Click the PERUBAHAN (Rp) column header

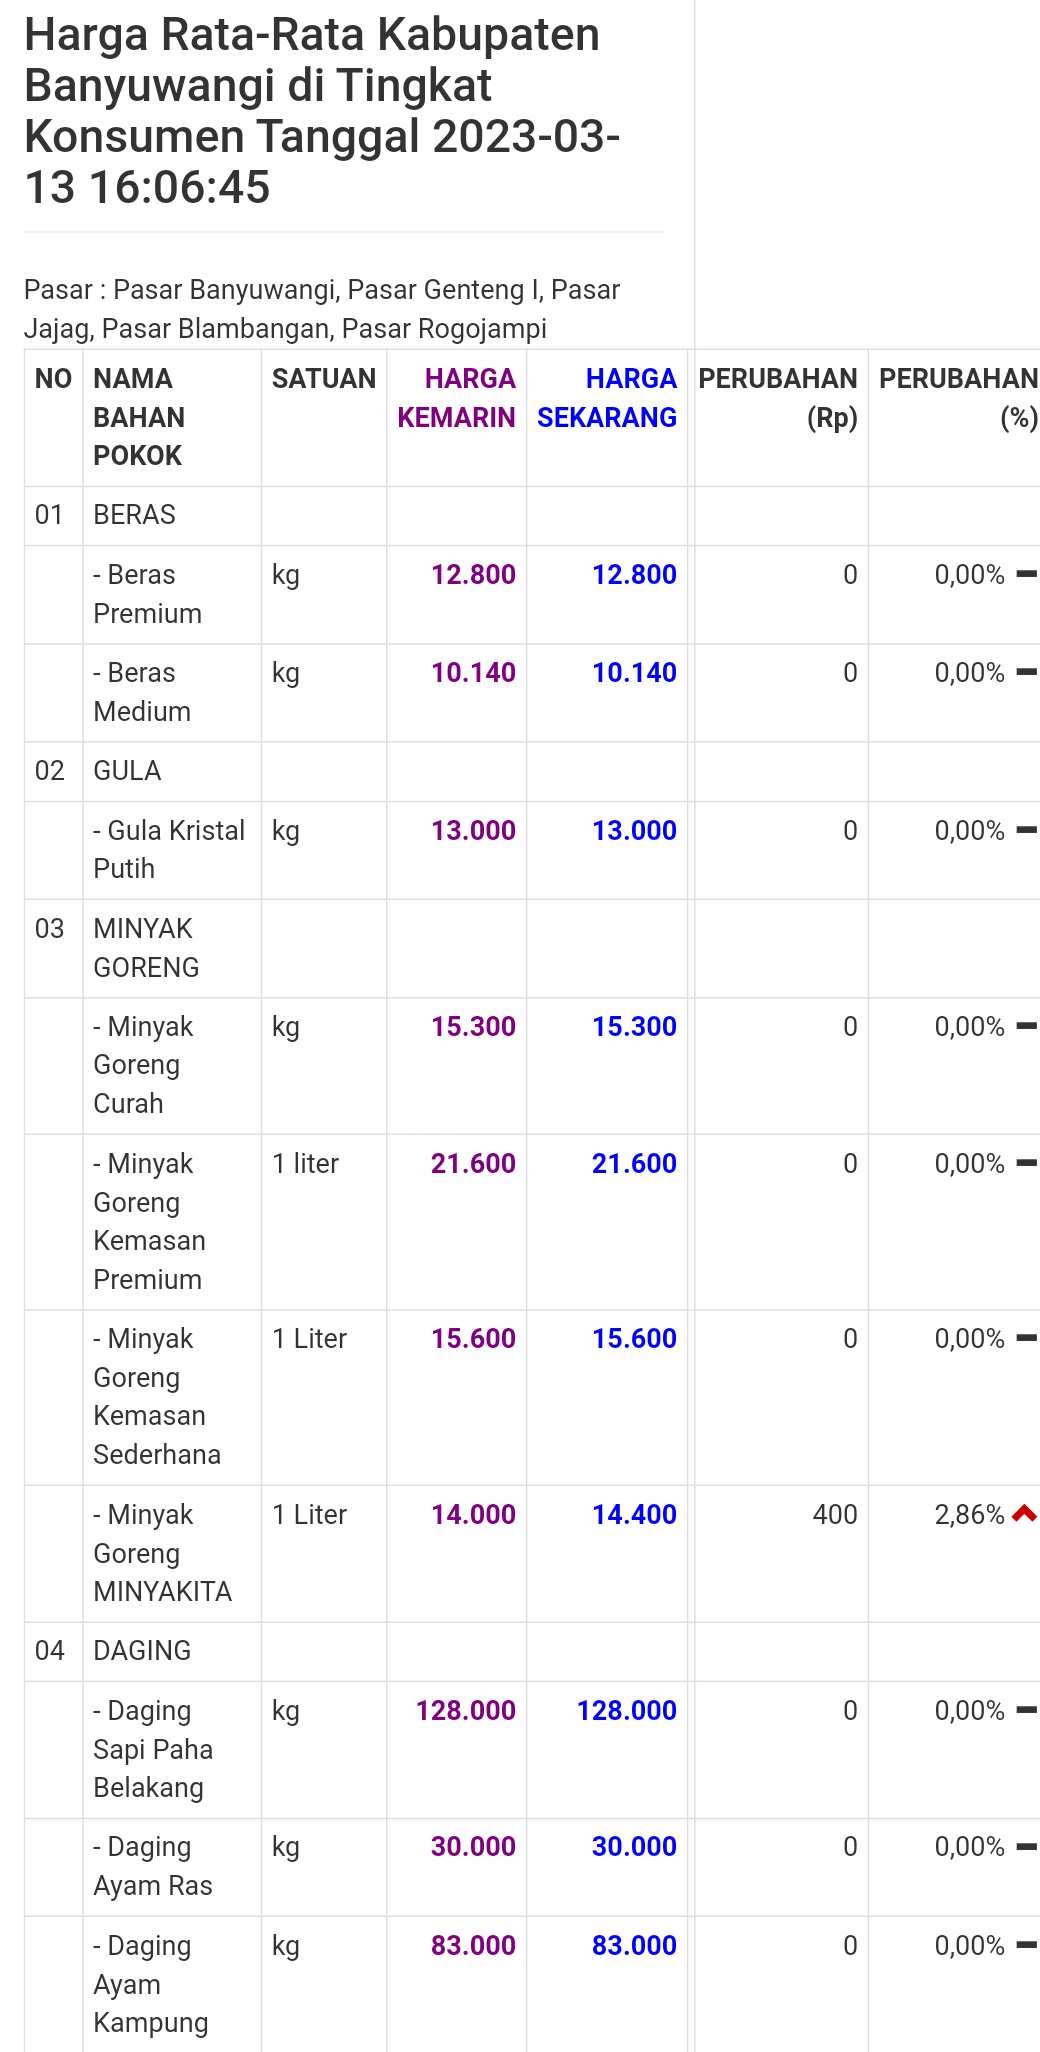pos(778,398)
